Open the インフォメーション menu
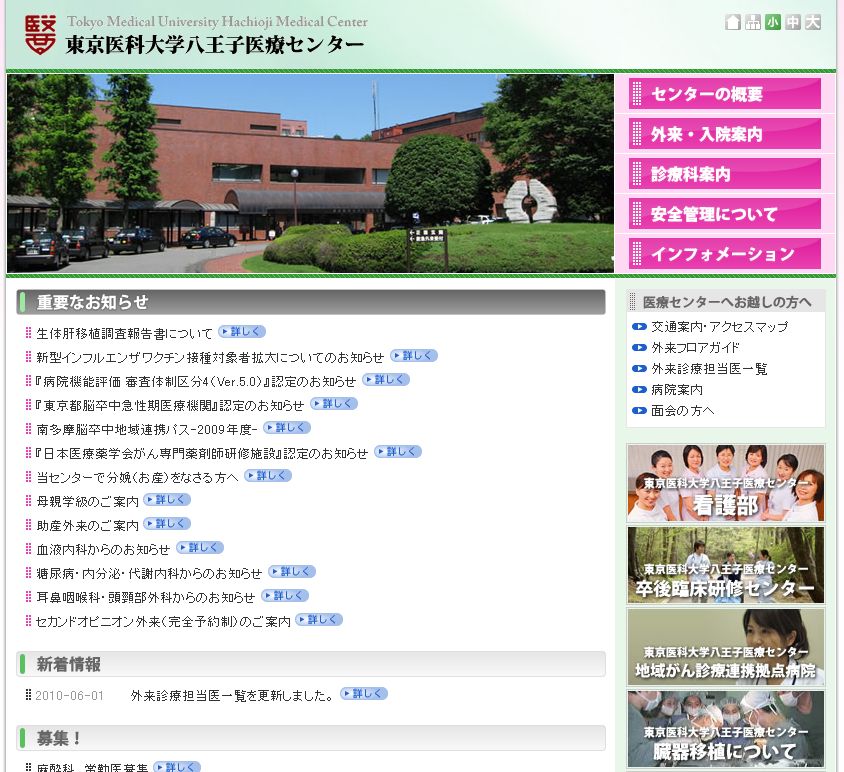The width and height of the screenshot is (844, 772). 725,254
